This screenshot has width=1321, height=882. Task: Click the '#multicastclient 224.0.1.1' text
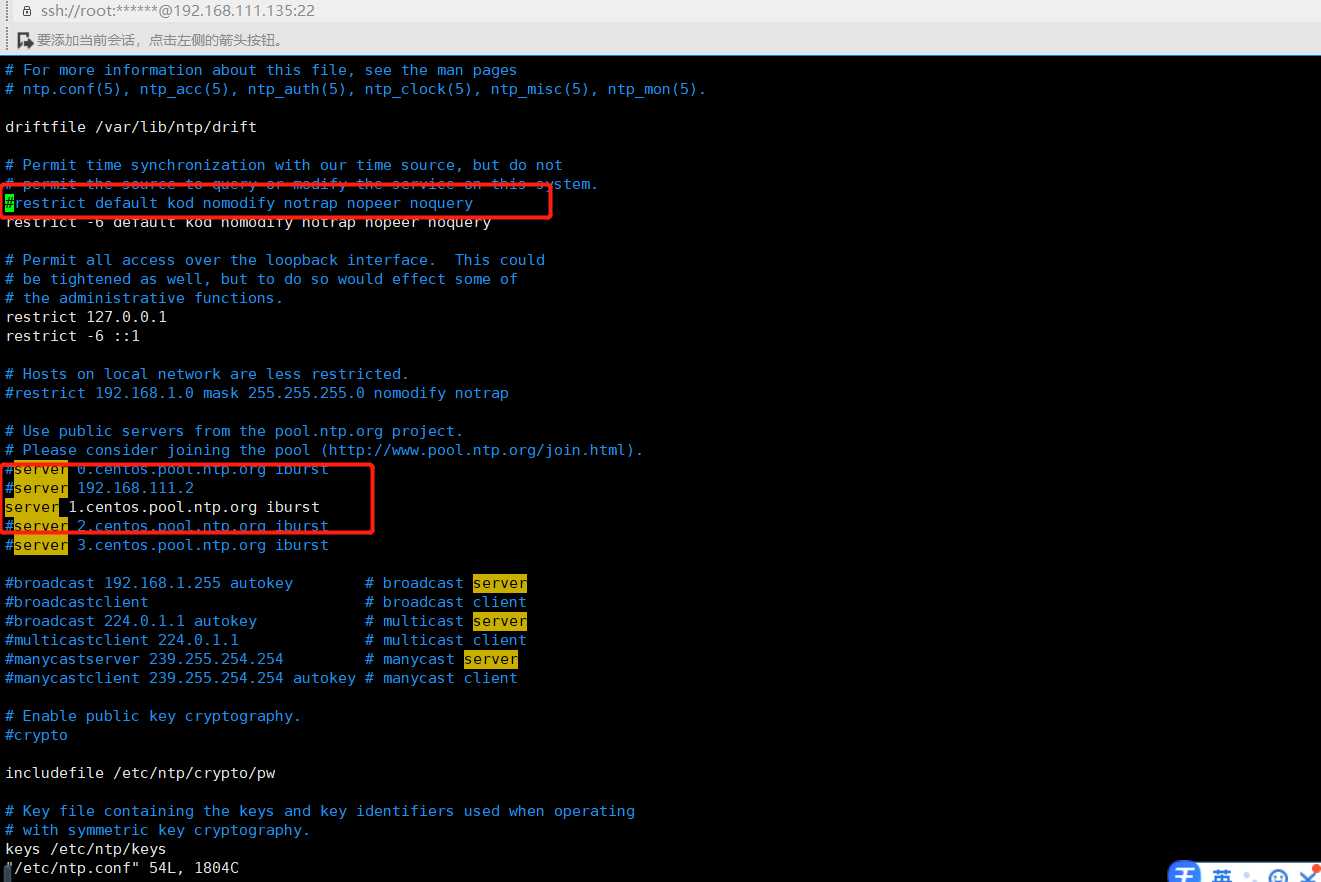122,640
